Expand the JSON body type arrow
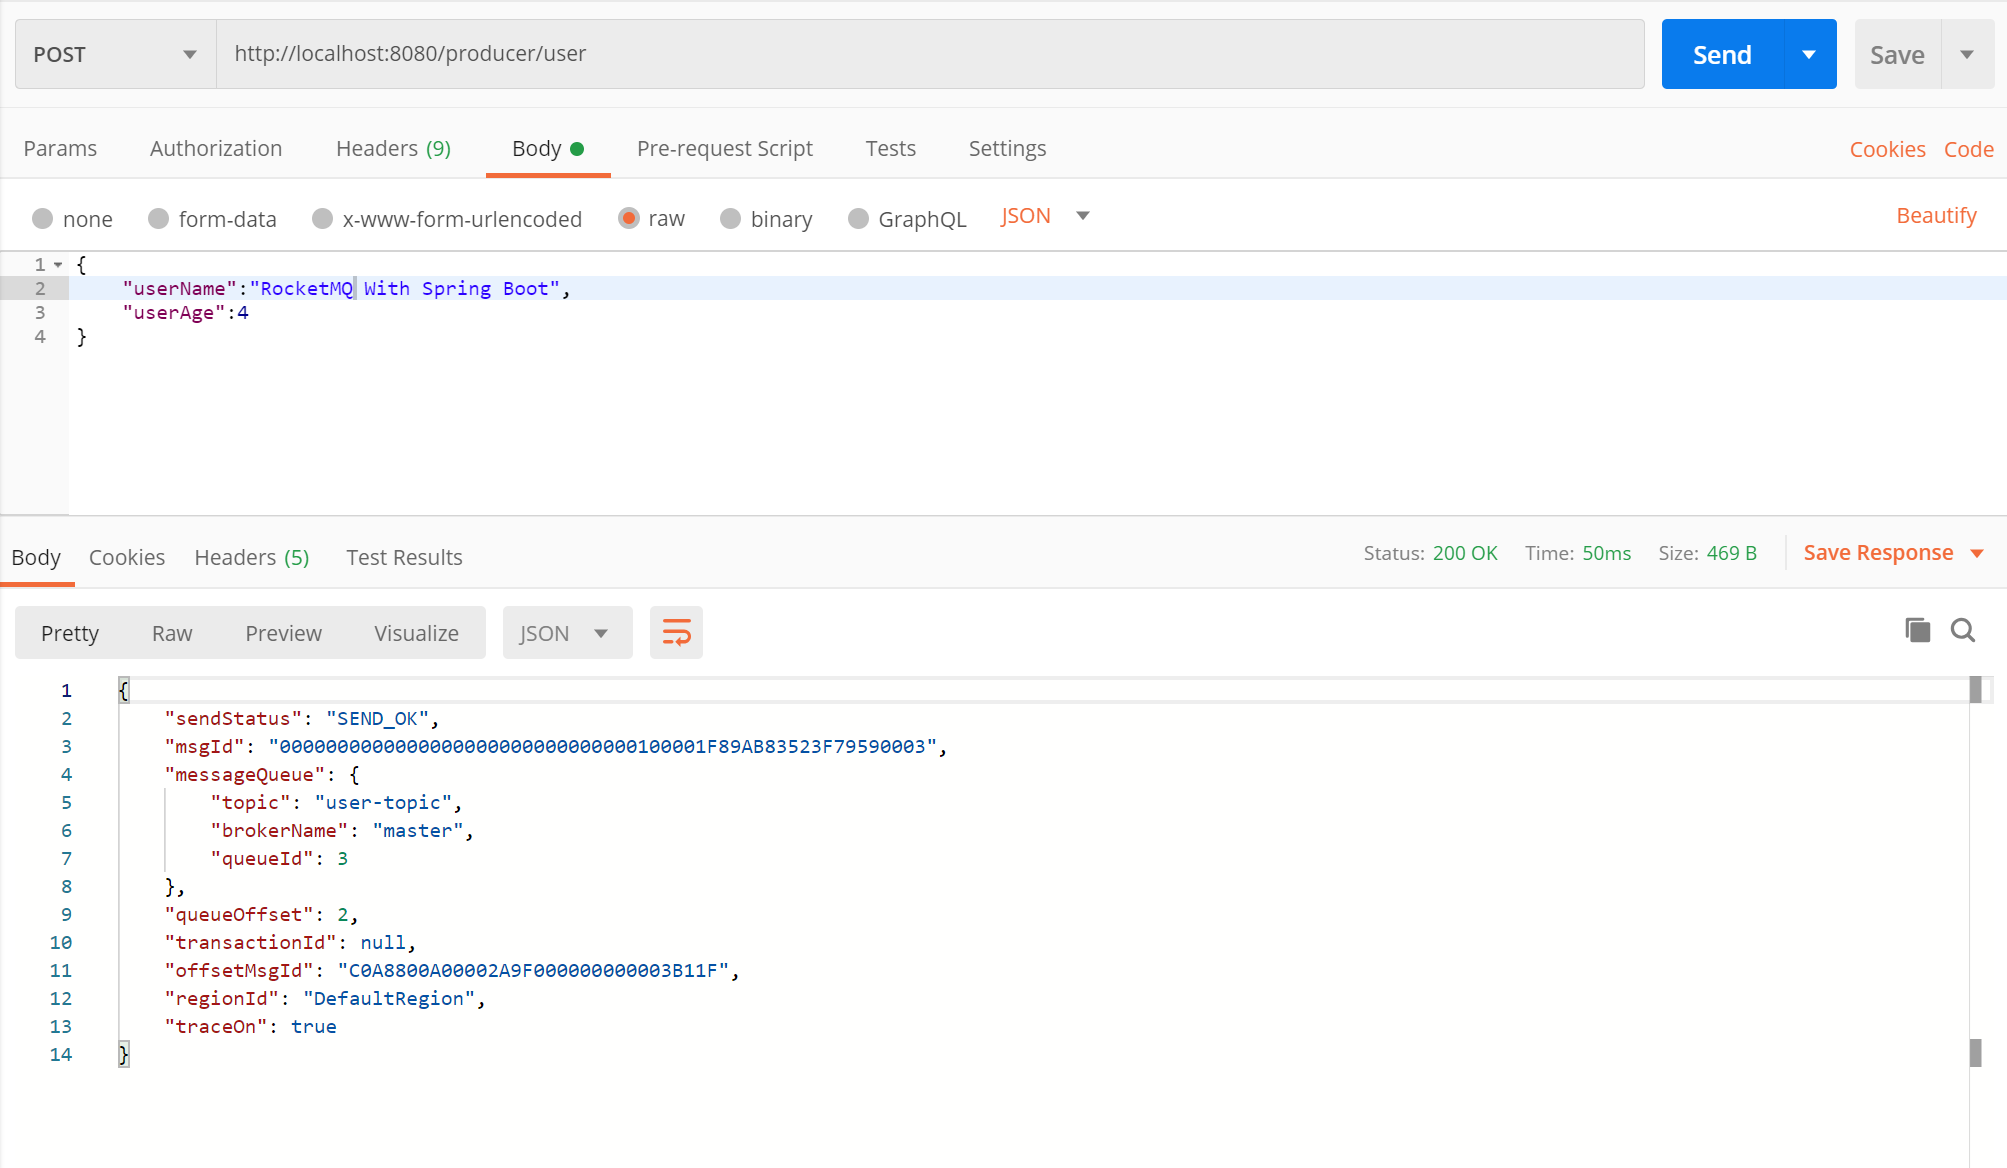2007x1168 pixels. 1083,216
